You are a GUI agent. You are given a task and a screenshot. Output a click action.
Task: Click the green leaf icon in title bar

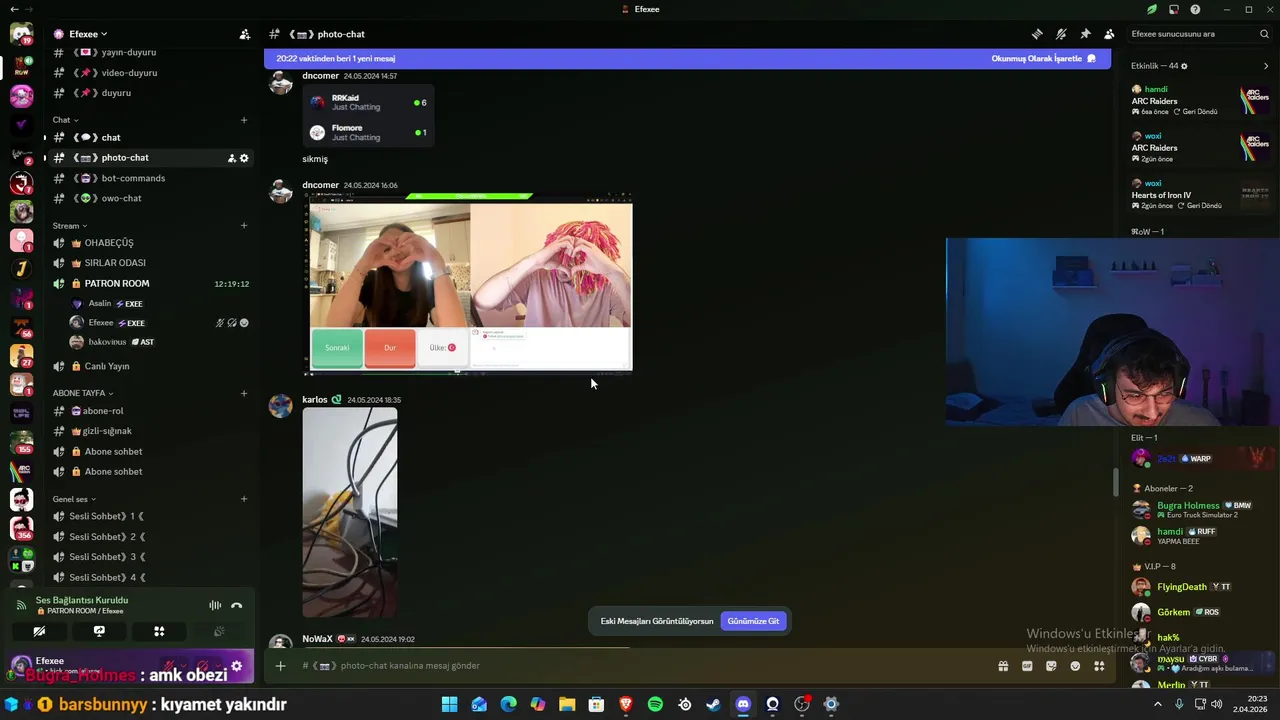tap(1152, 9)
